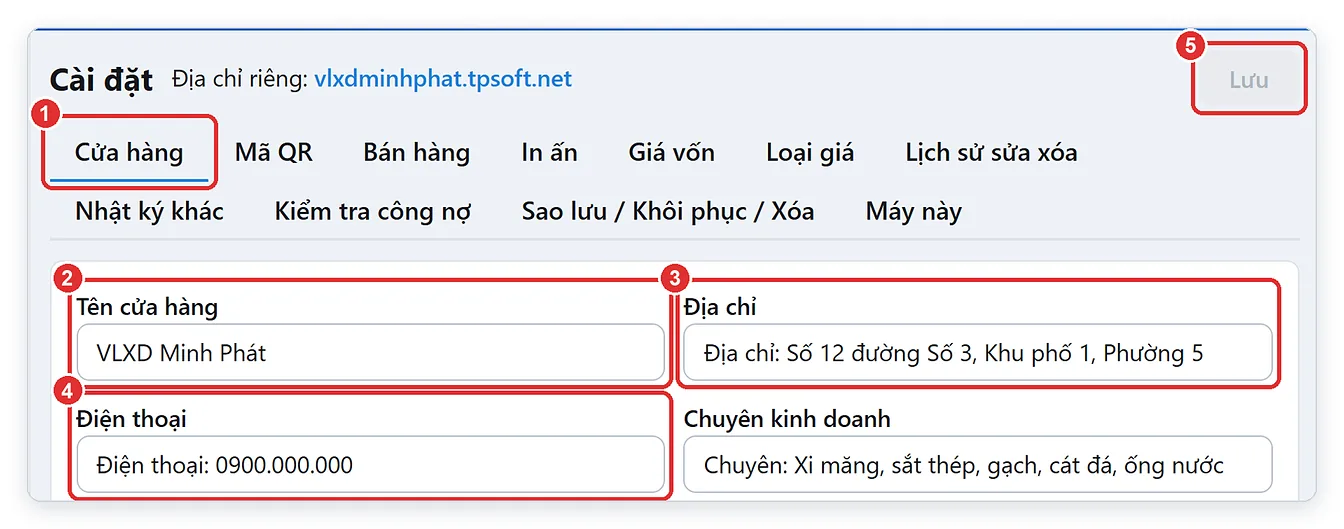1344x529 pixels.
Task: Open the Bán hàng settings tab
Action: pos(417,152)
